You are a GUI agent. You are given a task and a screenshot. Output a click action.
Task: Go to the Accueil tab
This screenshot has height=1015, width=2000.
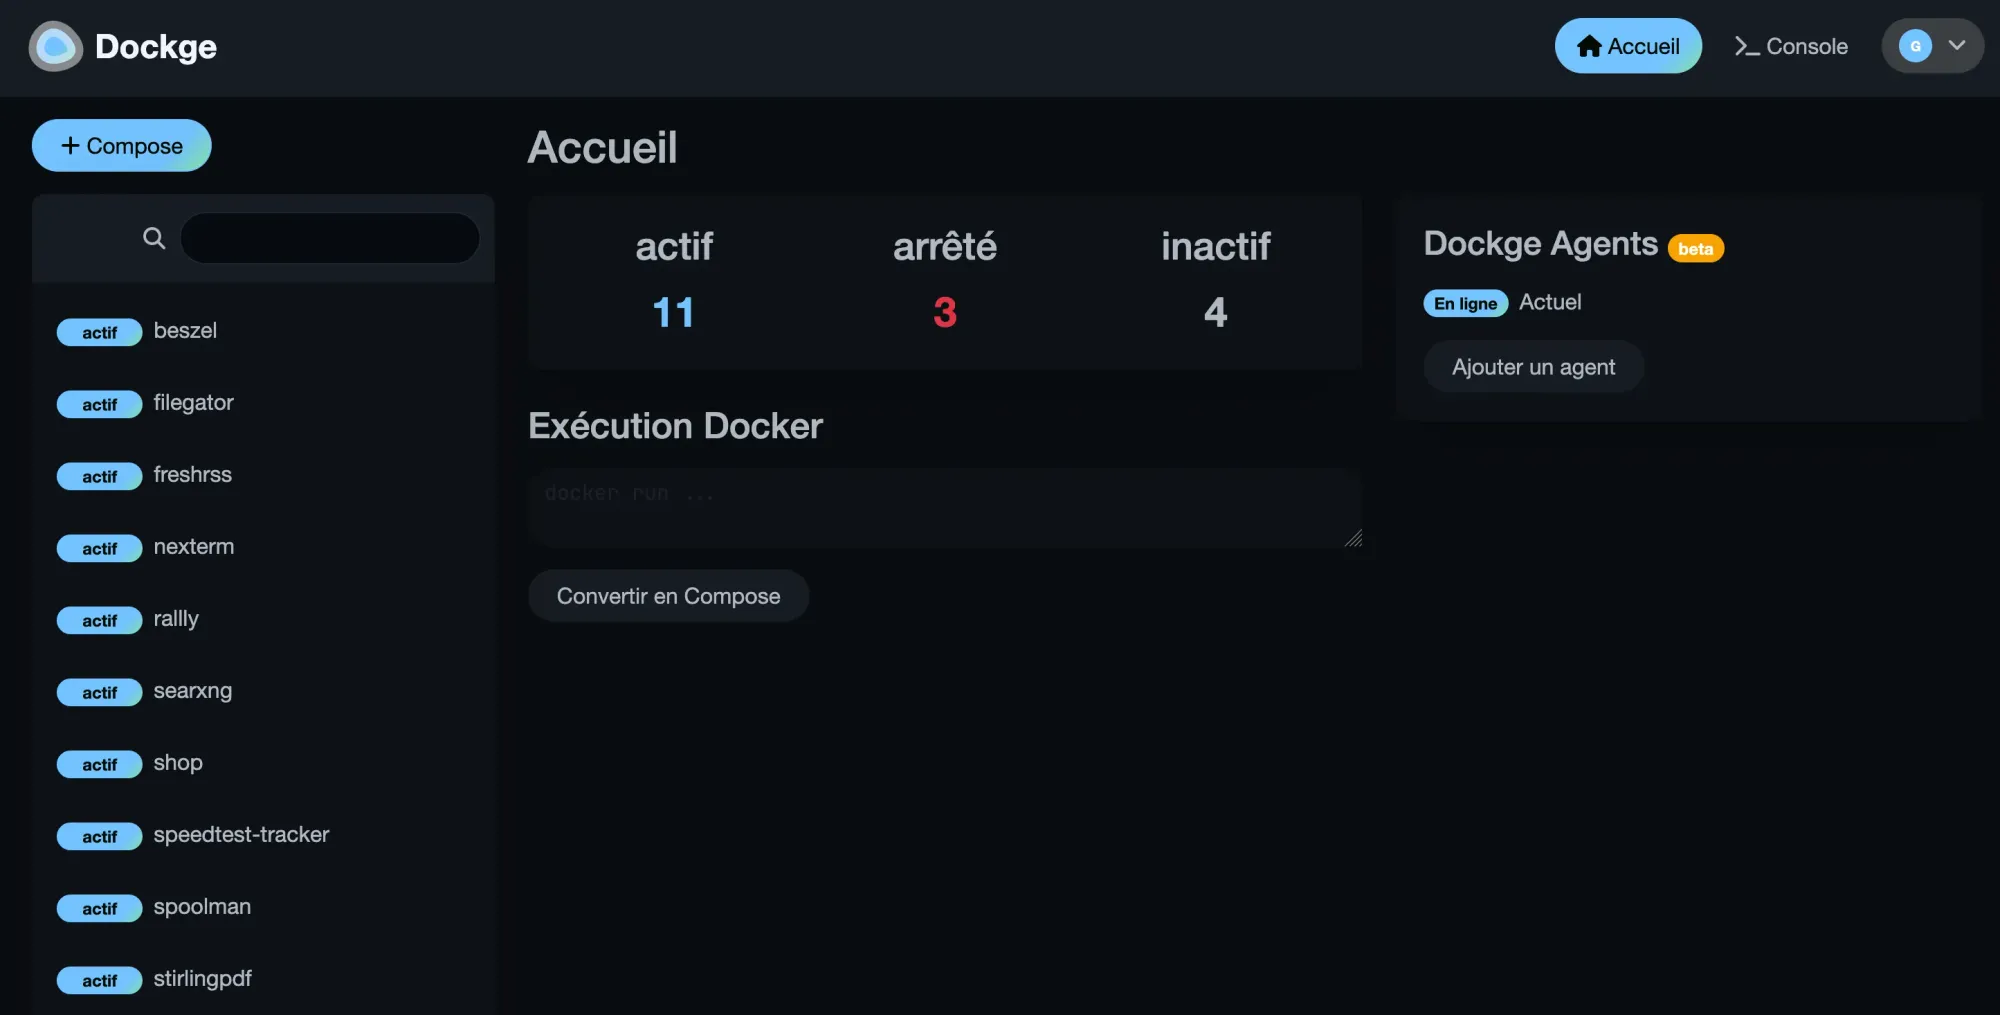click(x=1628, y=46)
